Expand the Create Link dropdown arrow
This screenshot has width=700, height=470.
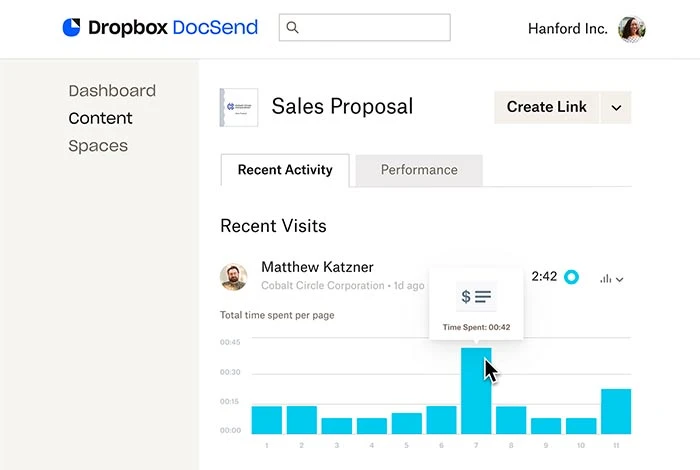click(616, 108)
